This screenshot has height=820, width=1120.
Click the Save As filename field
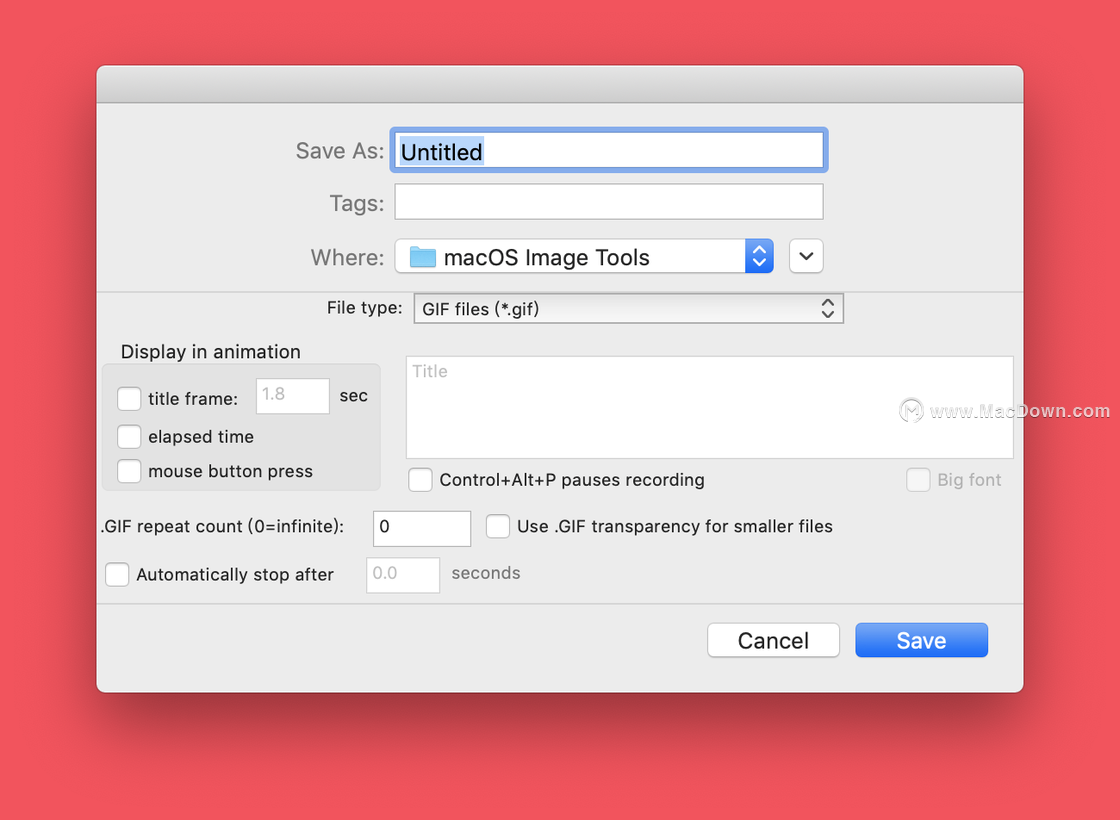[x=609, y=151]
